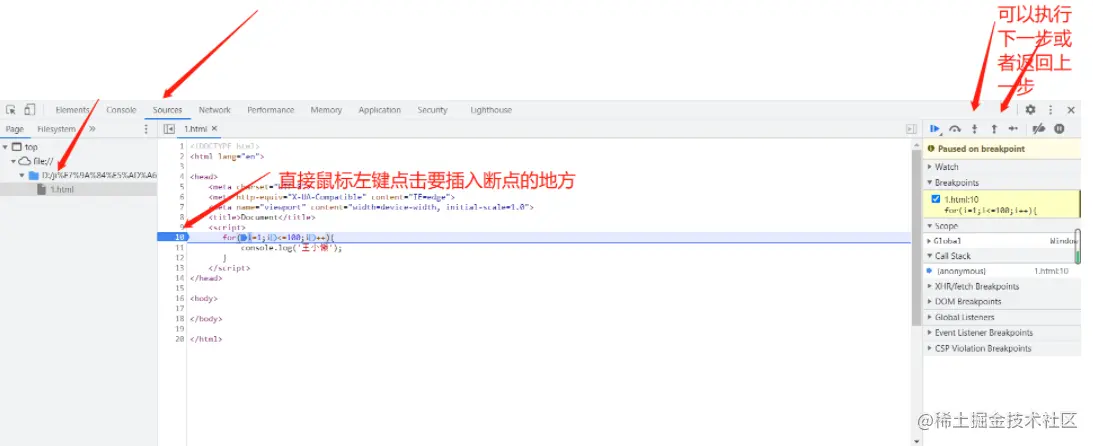
Task: Click line number 12 in gutter
Action: (x=178, y=258)
